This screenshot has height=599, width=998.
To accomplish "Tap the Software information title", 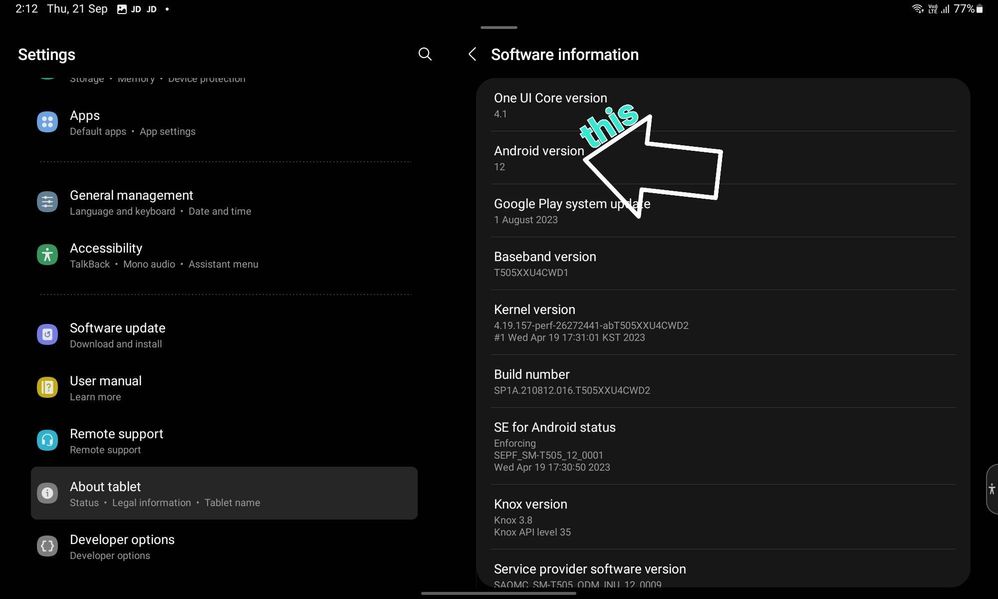I will [565, 55].
